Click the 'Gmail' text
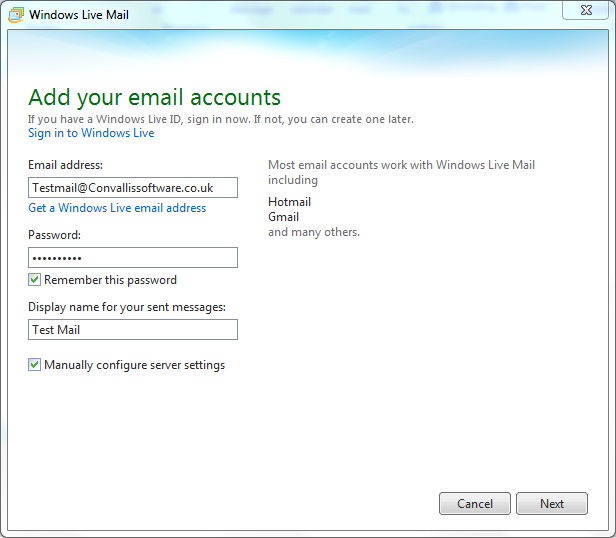This screenshot has height=538, width=616. (x=283, y=217)
